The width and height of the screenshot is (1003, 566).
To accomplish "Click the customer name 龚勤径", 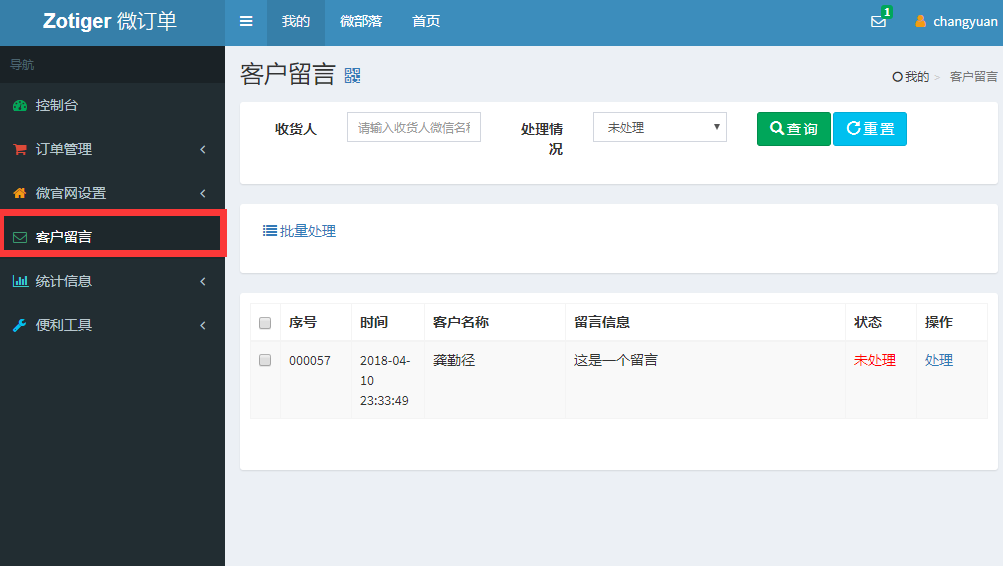I will pyautogui.click(x=454, y=360).
